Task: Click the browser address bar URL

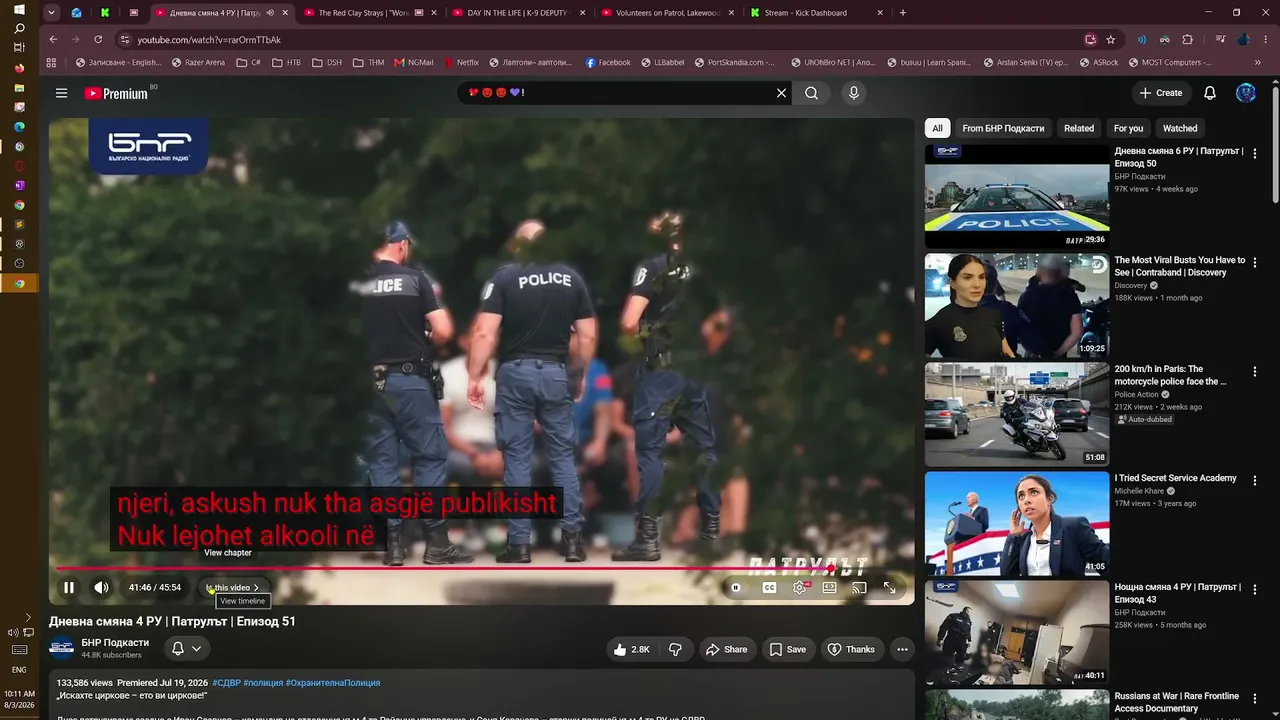Action: 209,40
